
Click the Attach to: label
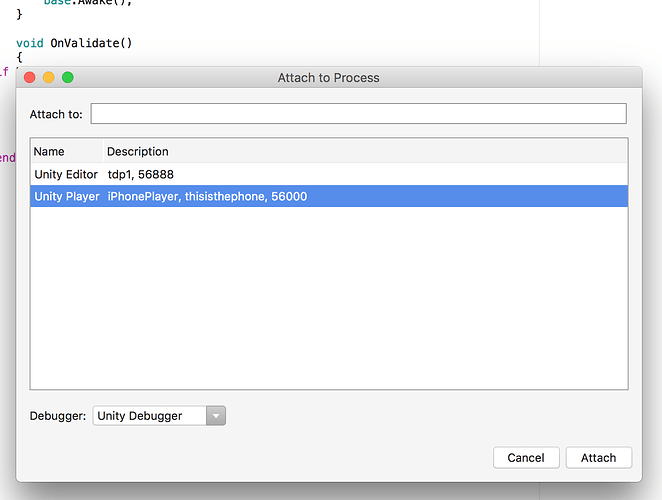(x=56, y=114)
